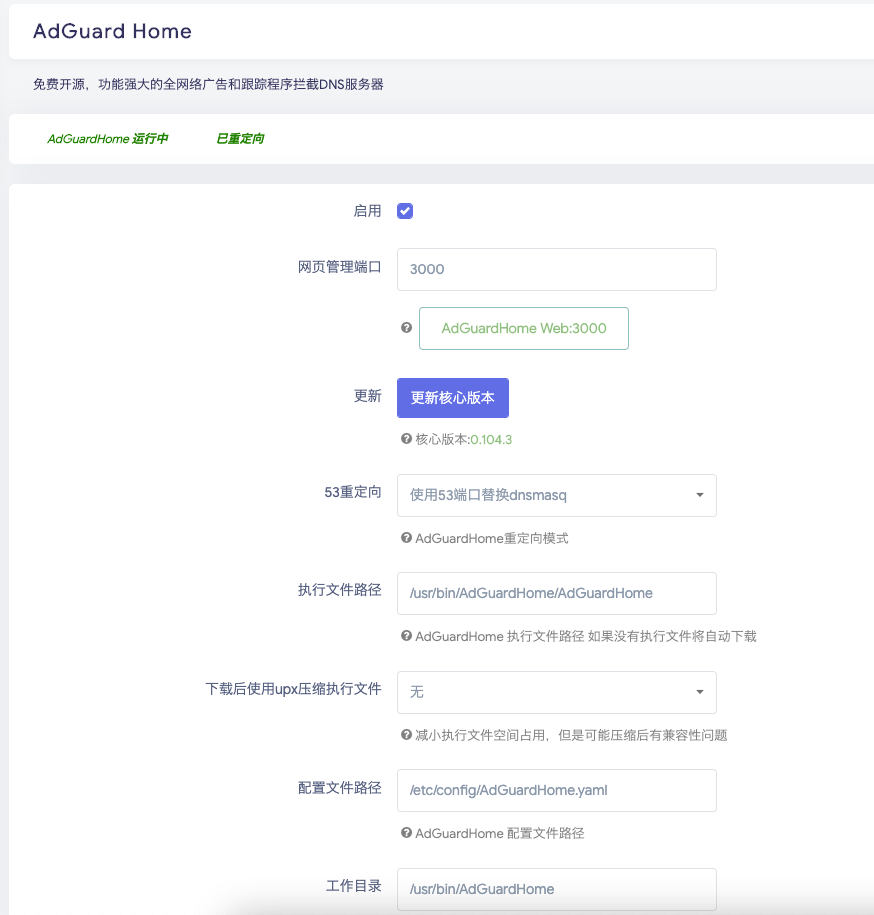Image resolution: width=874 pixels, height=915 pixels.
Task: Click the 如果没有执行文件将自动下载 hint text
Action: click(672, 637)
